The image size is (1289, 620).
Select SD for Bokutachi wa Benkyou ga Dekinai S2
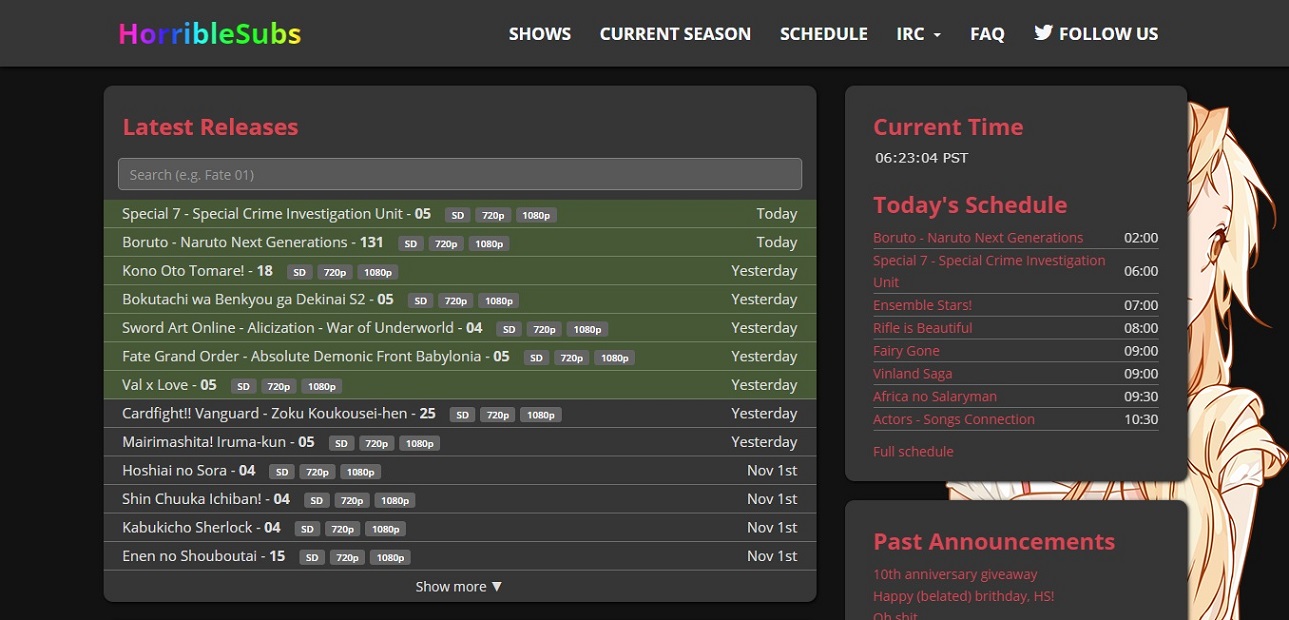(421, 301)
